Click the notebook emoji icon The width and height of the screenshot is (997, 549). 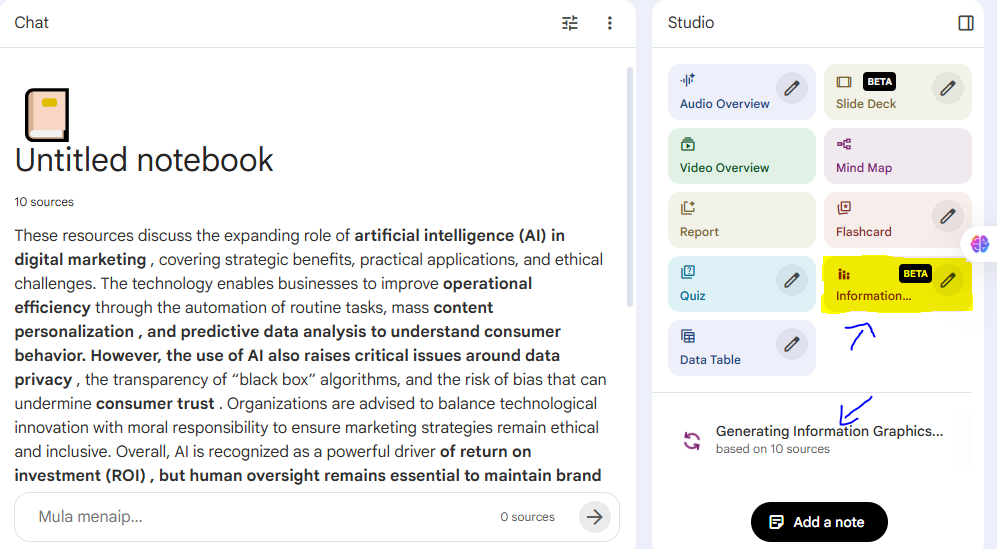[x=47, y=114]
